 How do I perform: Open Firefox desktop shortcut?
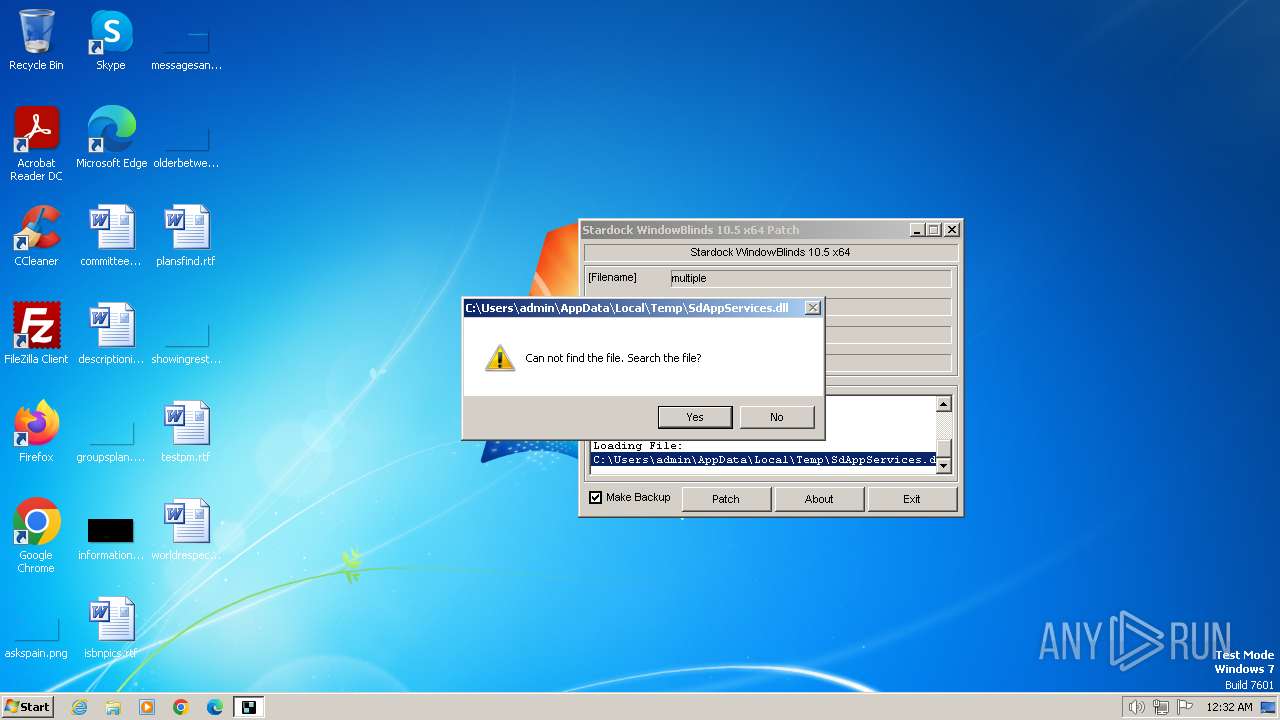[x=36, y=432]
